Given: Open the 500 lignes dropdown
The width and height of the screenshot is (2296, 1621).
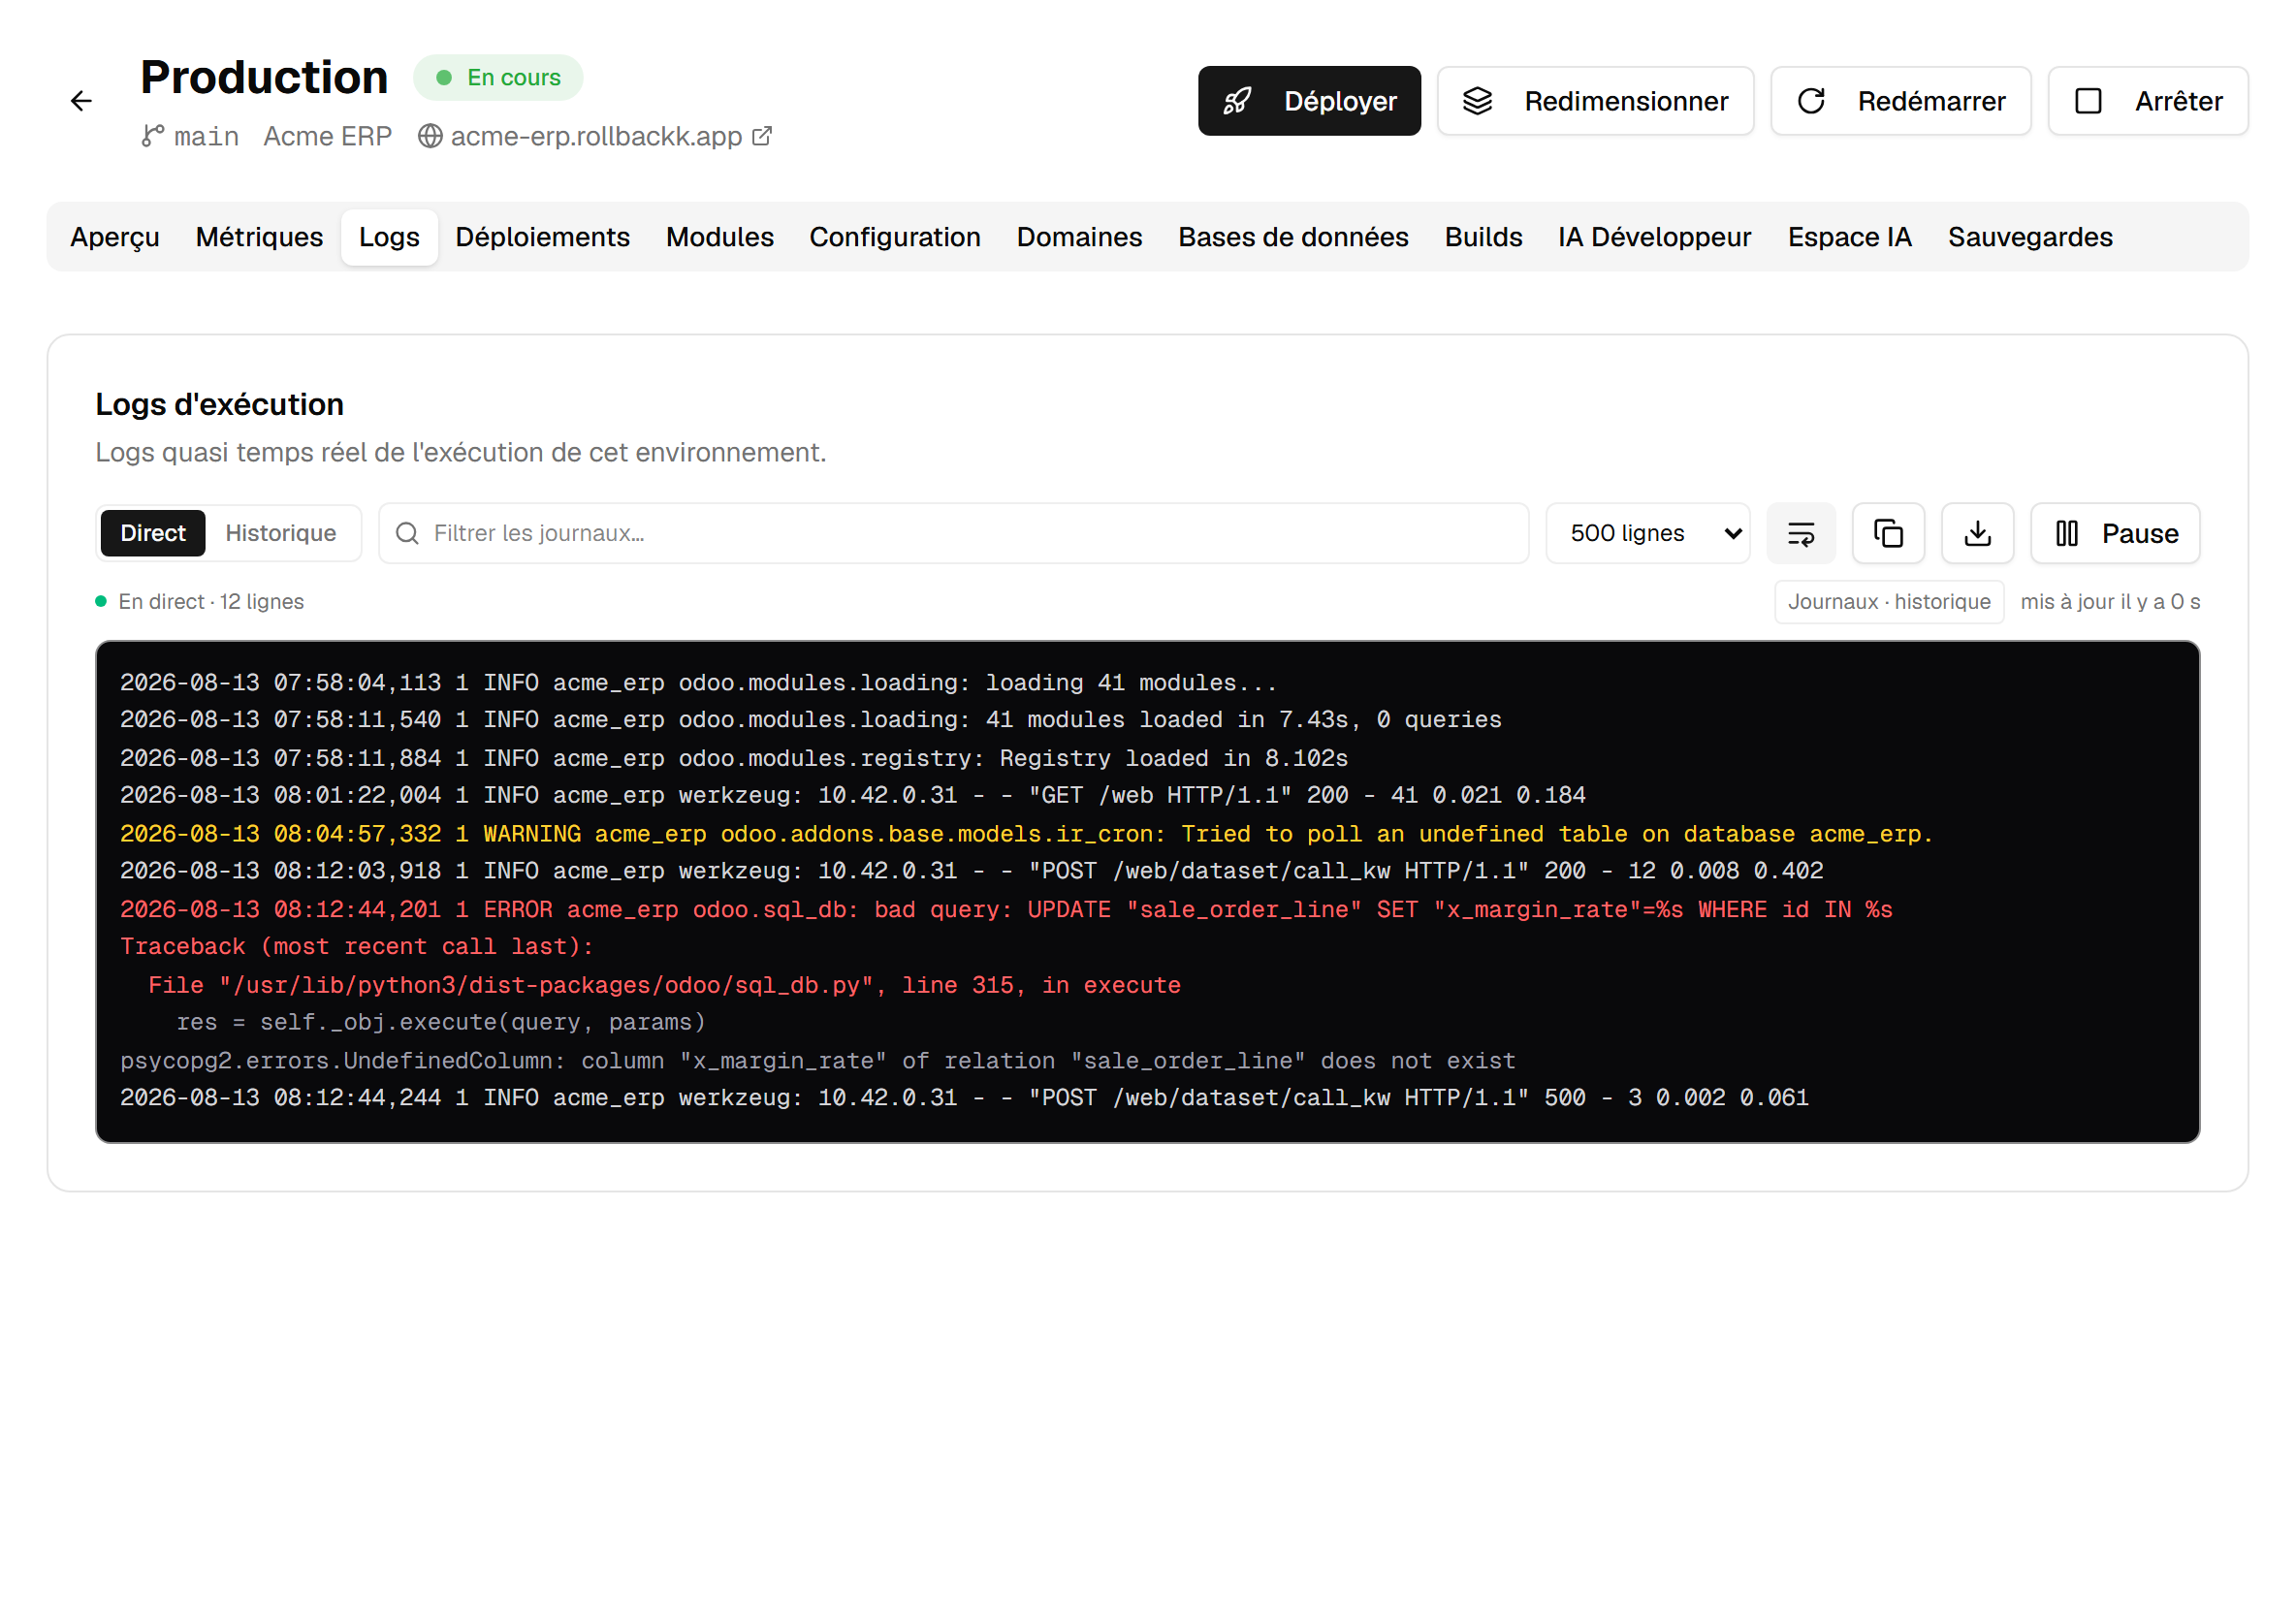Looking at the screenshot, I should pos(1648,534).
